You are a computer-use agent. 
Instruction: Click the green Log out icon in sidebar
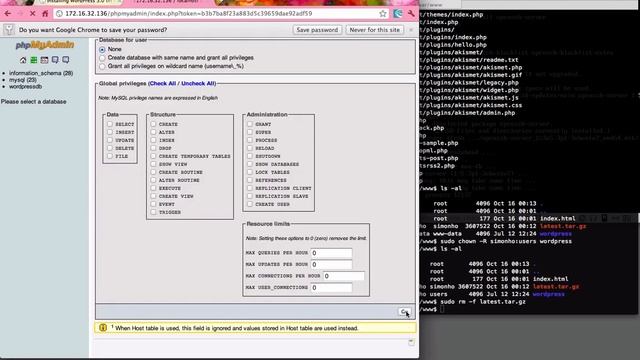coord(33,60)
